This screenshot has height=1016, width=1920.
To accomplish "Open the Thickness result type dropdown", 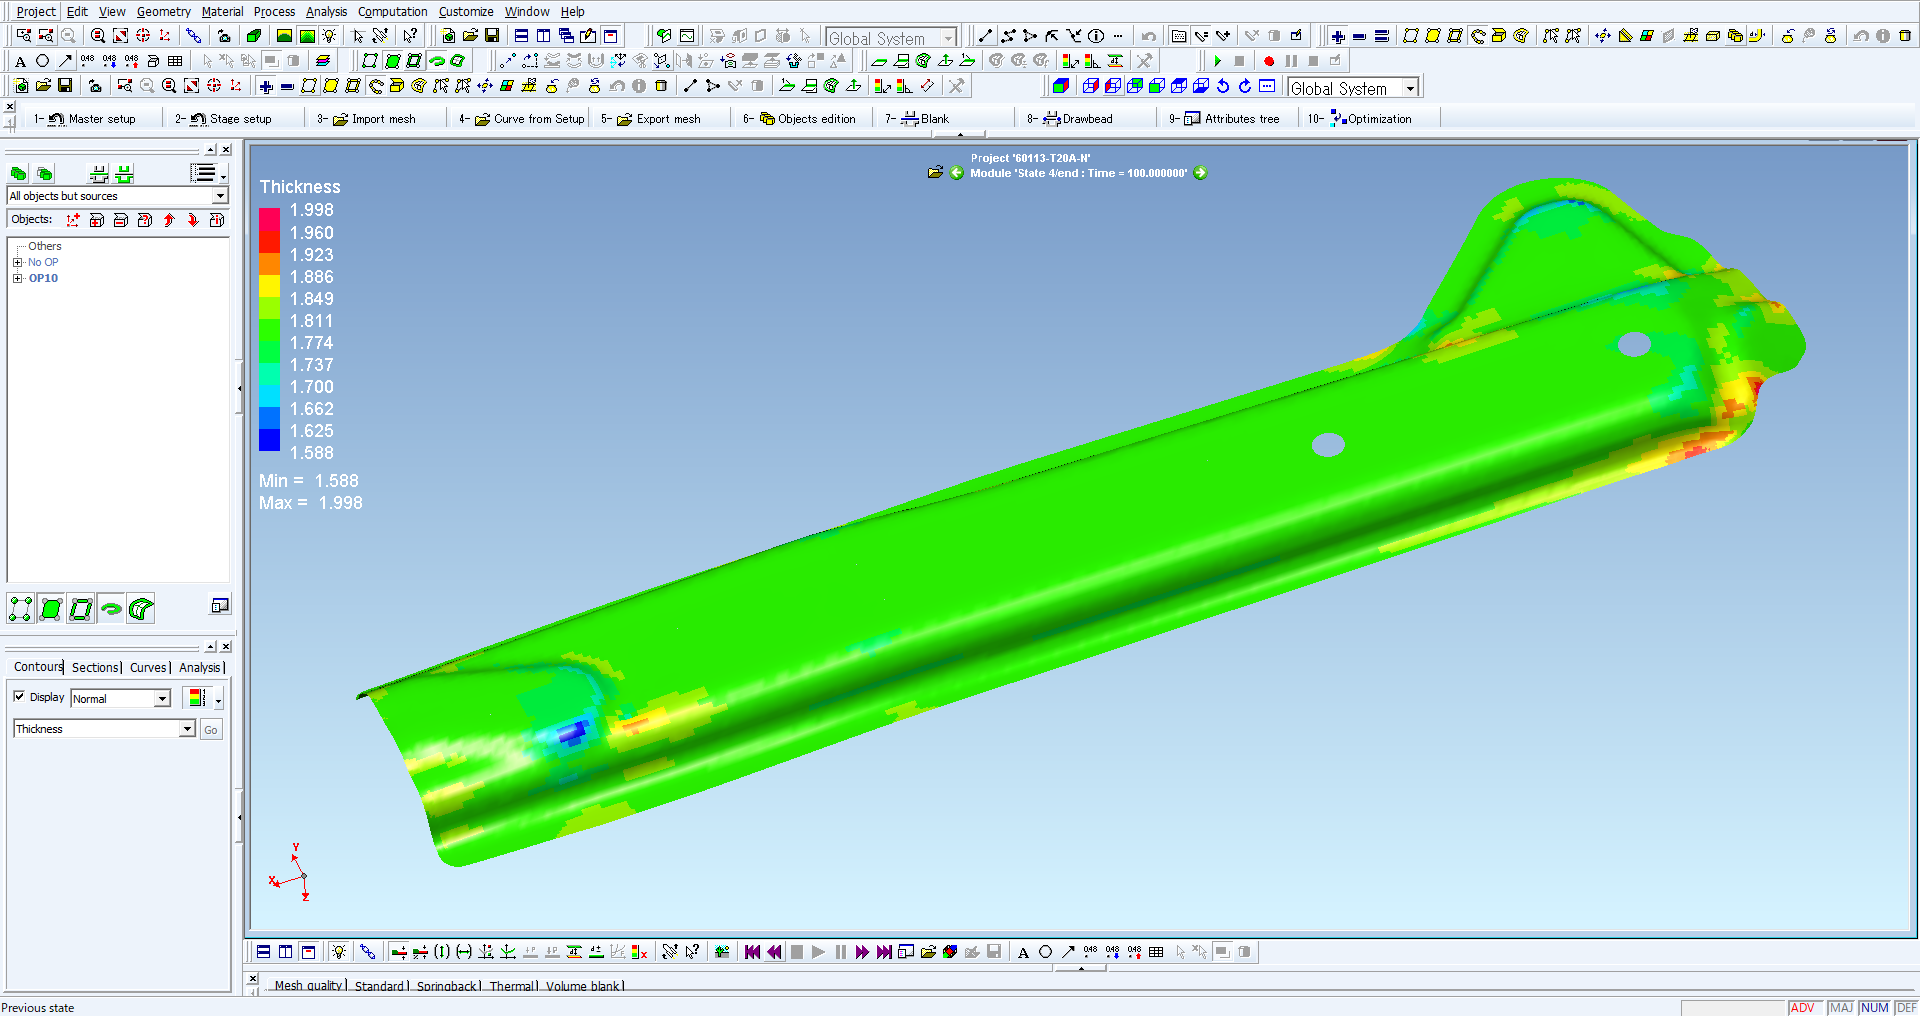I will (x=187, y=729).
